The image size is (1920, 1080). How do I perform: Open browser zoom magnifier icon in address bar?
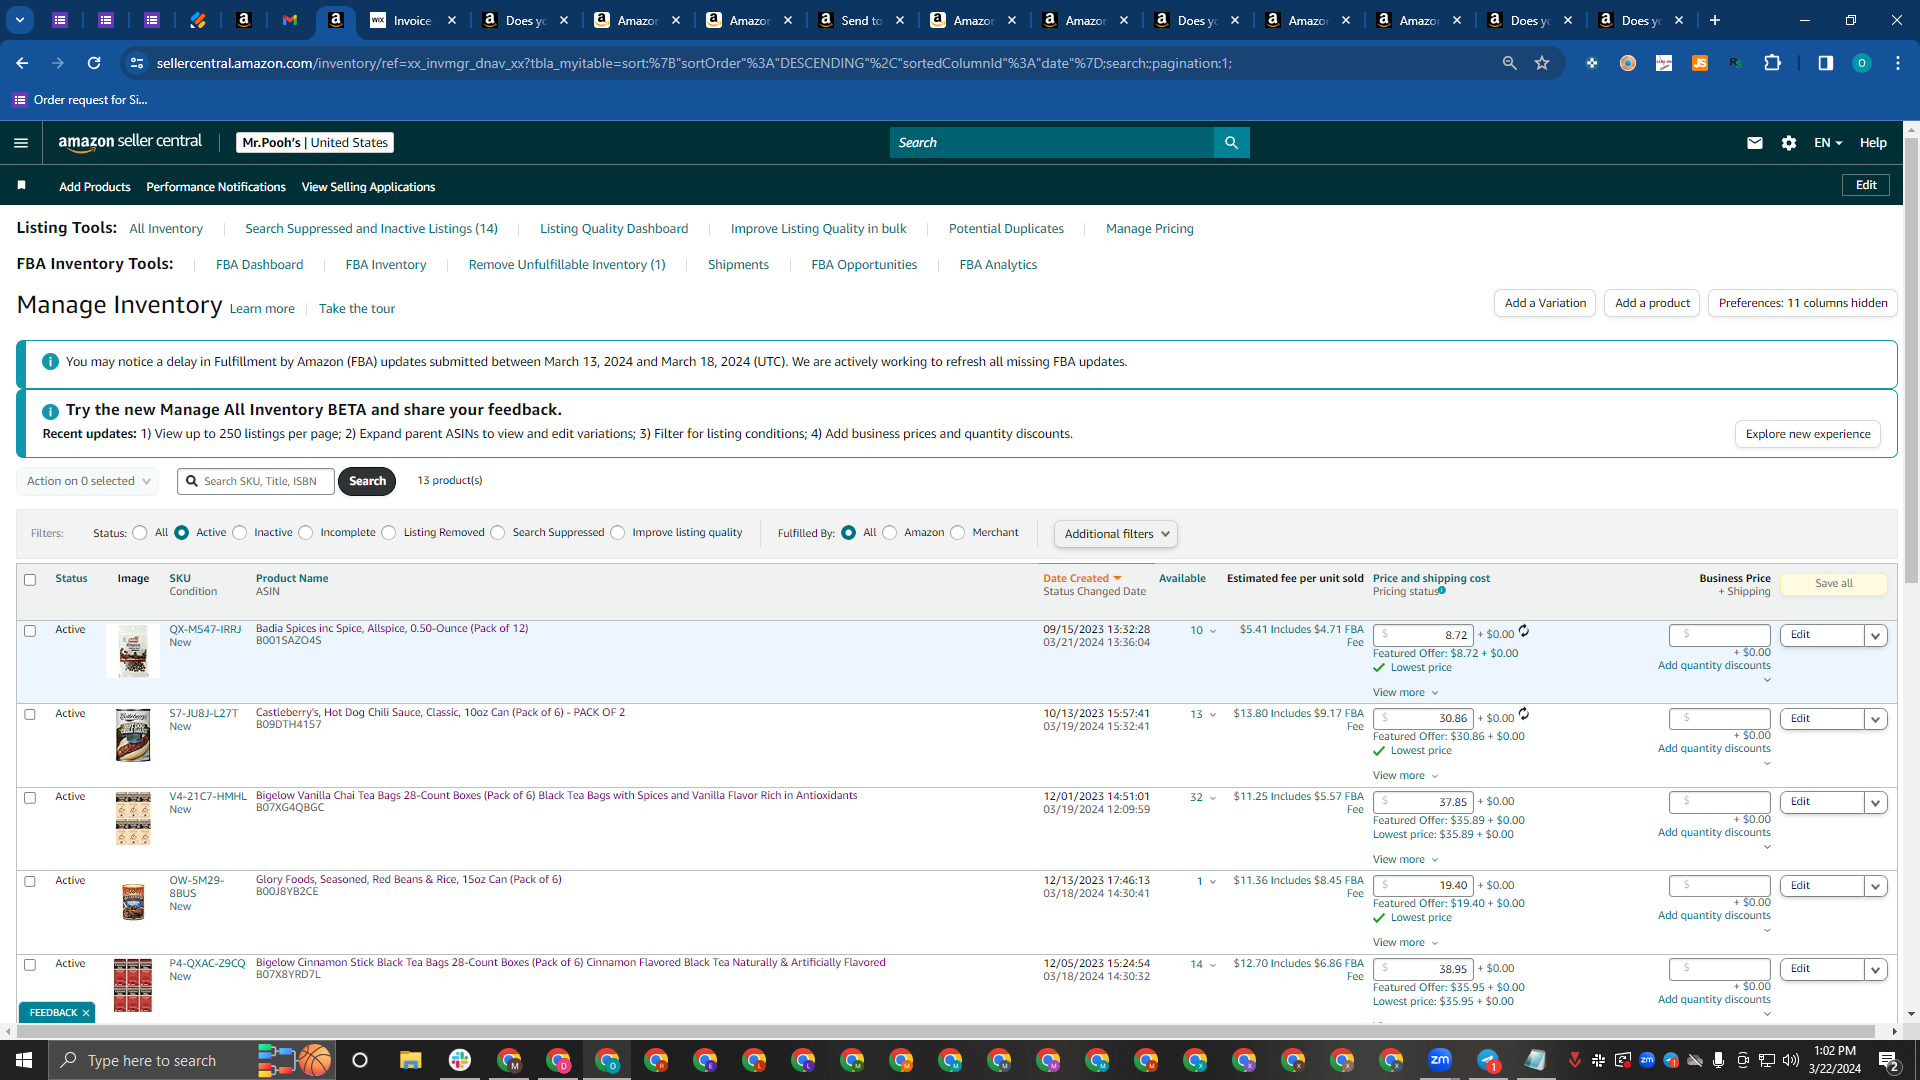point(1509,63)
